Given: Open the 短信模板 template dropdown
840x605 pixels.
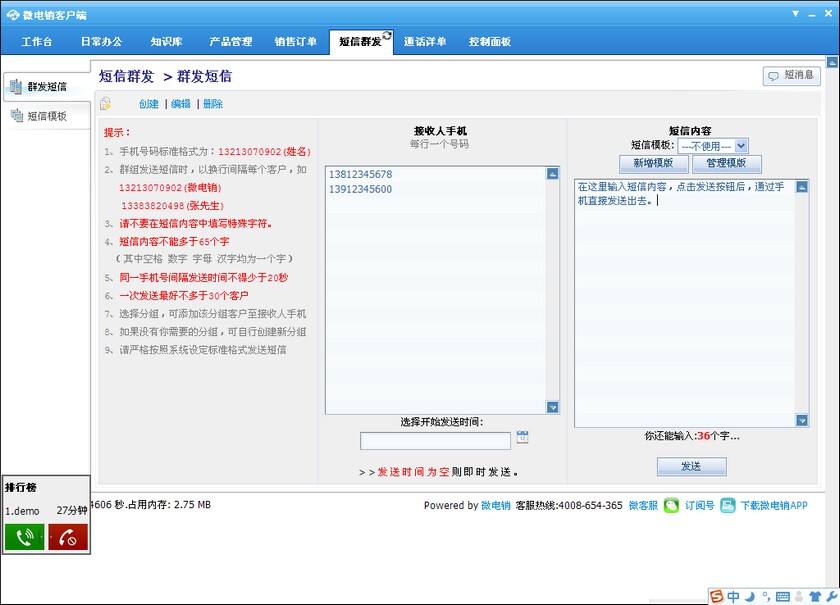Looking at the screenshot, I should 741,146.
